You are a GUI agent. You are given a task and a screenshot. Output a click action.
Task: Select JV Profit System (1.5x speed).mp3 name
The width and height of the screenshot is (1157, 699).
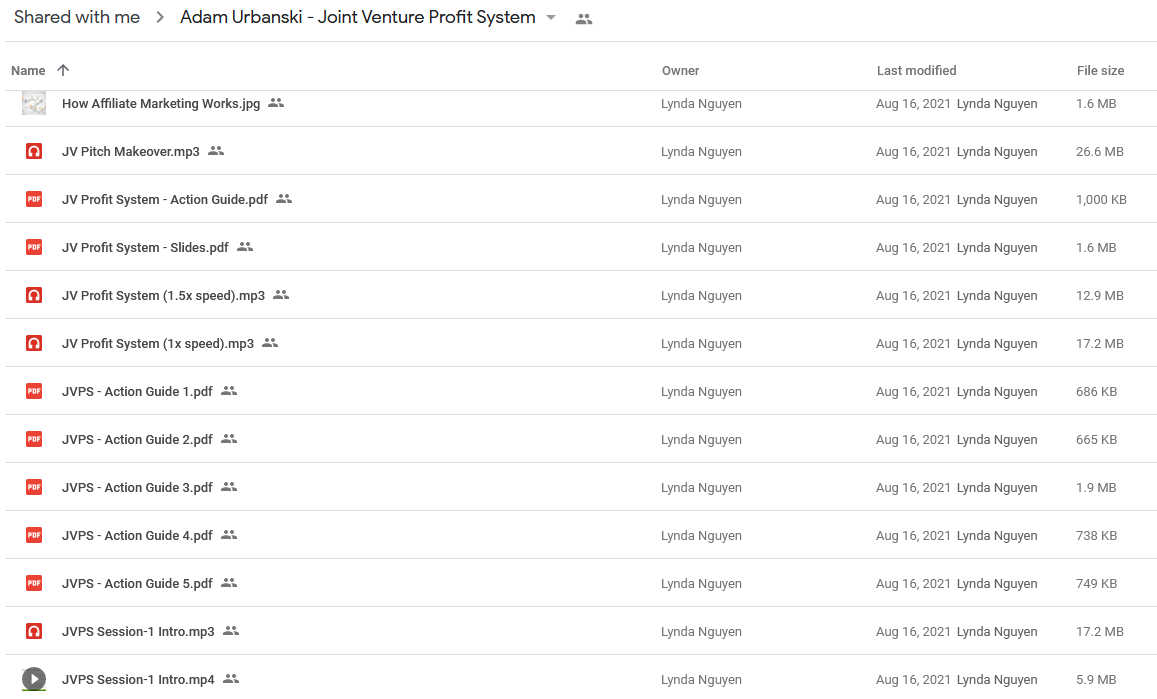[163, 295]
